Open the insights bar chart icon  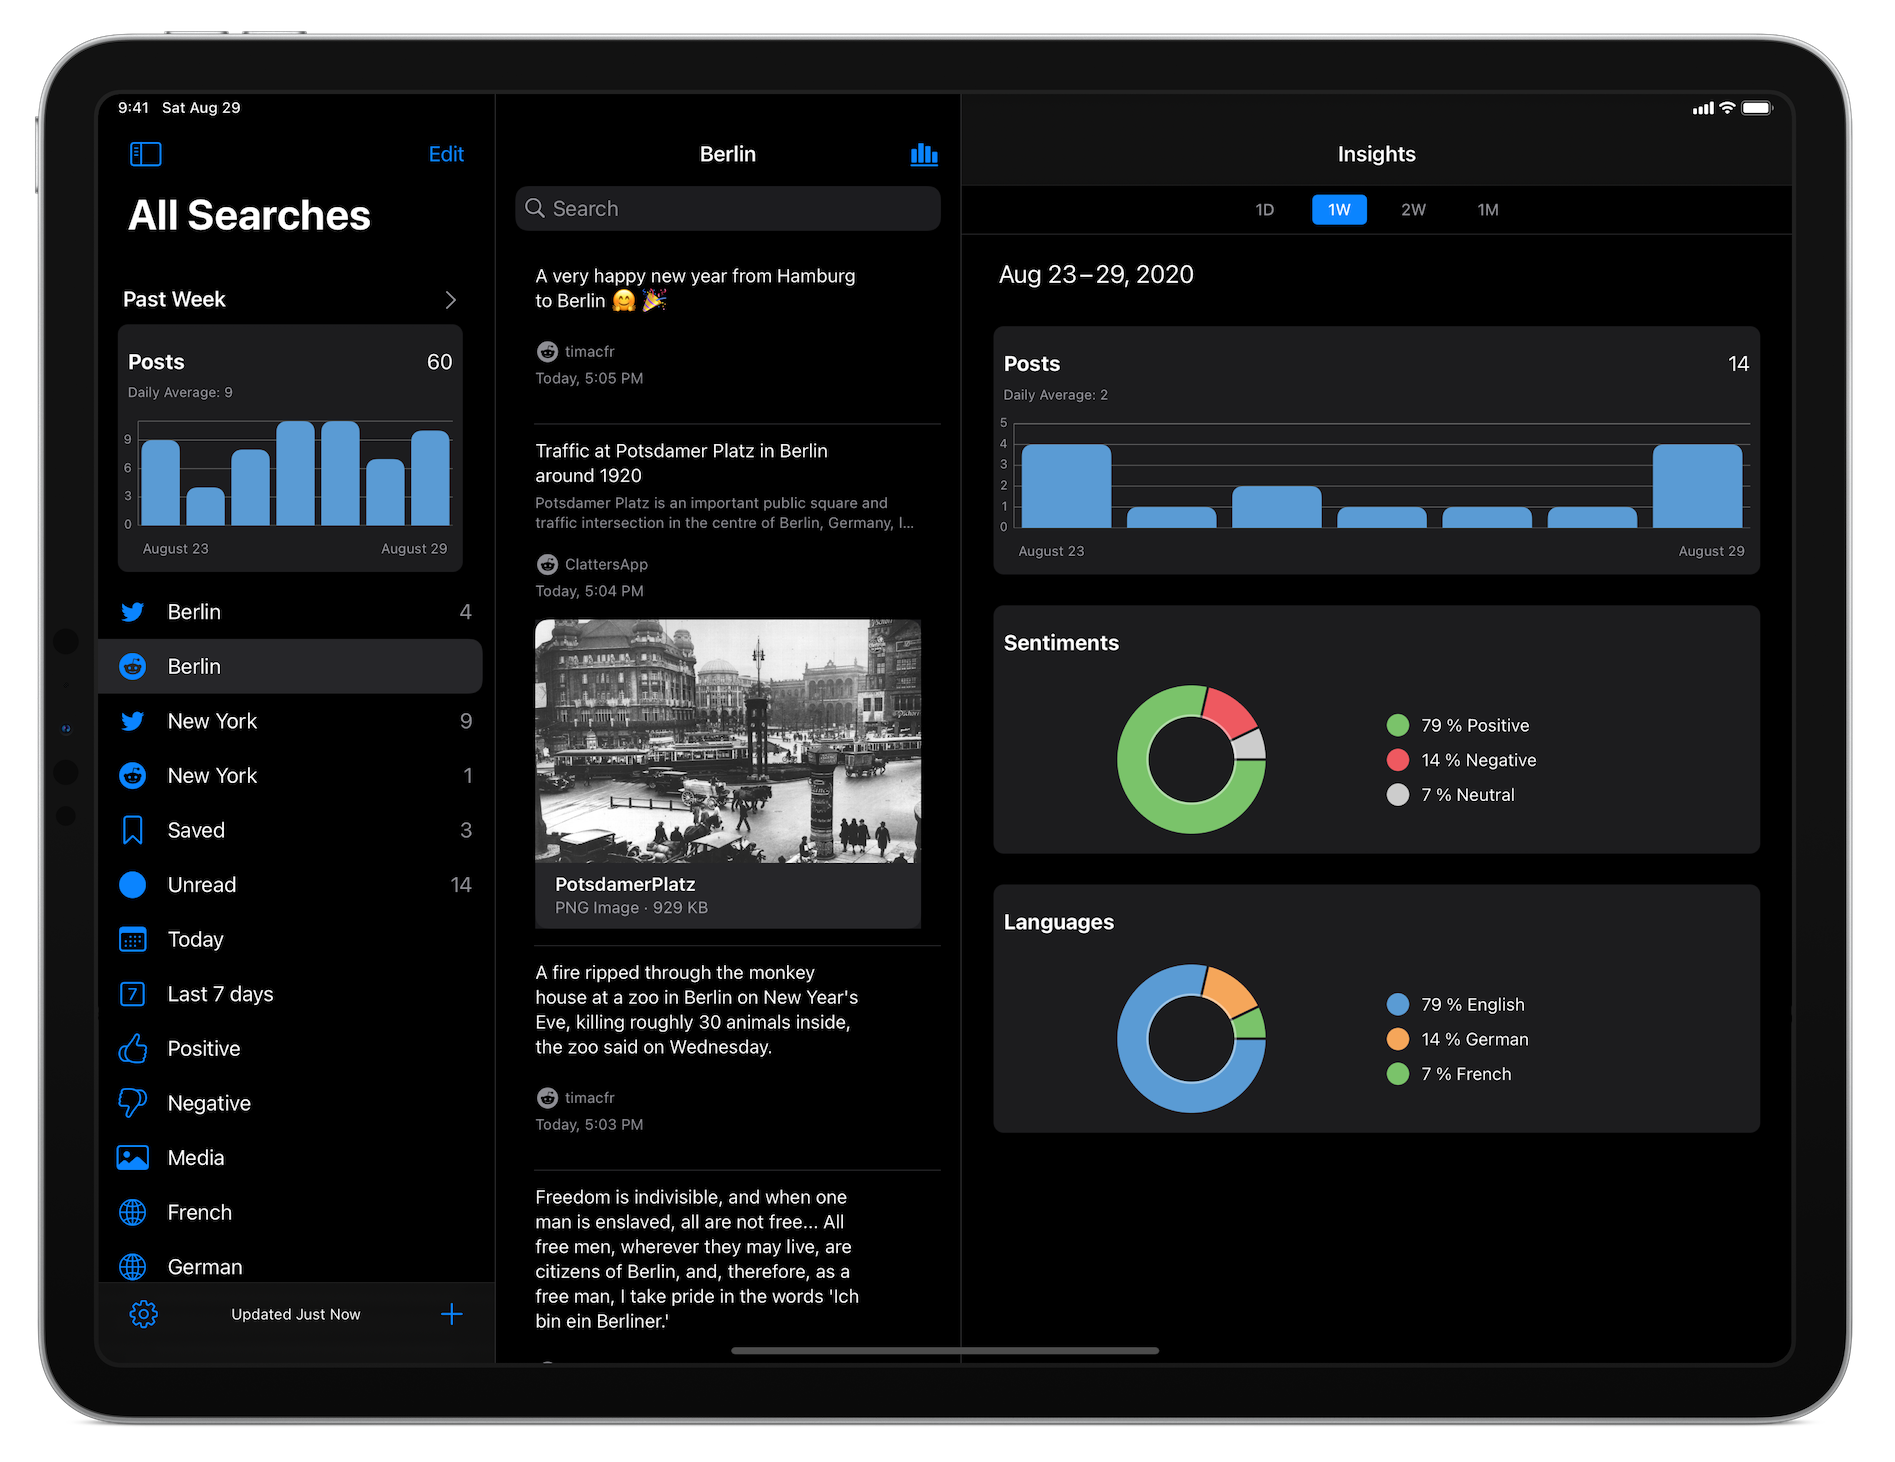pos(923,154)
